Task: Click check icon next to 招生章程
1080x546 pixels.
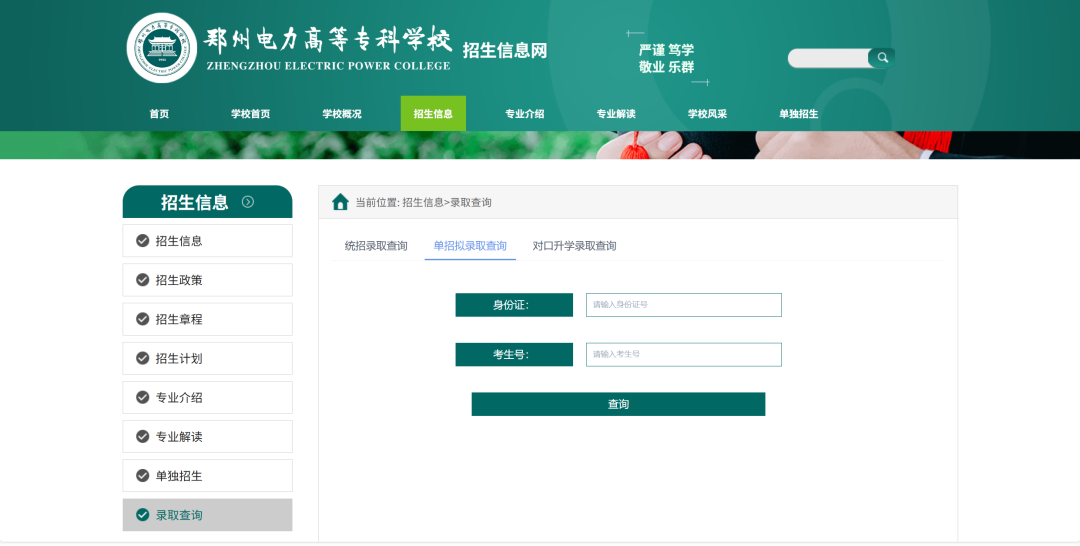Action: pyautogui.click(x=142, y=319)
